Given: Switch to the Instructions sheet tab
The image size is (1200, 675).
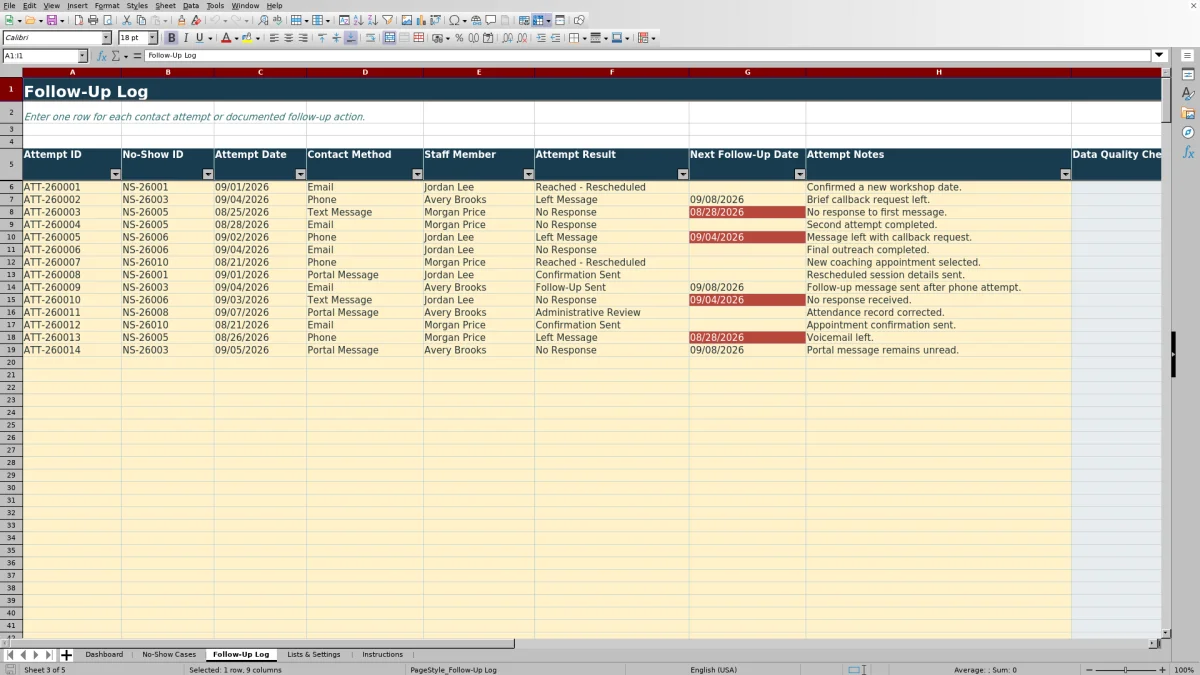Looking at the screenshot, I should 382,655.
